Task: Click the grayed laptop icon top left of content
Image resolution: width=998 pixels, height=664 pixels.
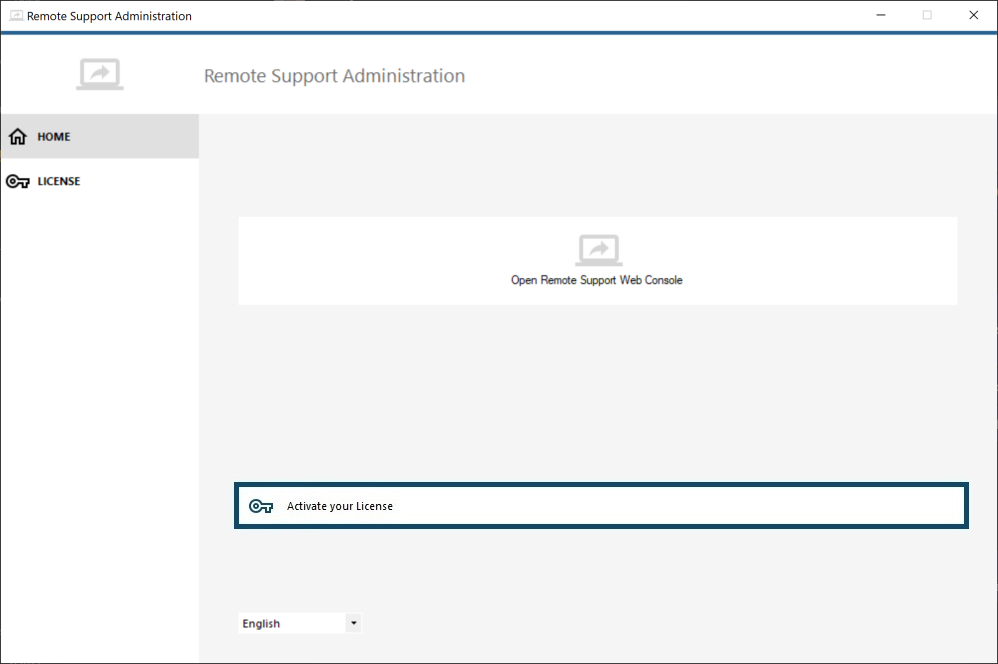Action: click(x=99, y=73)
